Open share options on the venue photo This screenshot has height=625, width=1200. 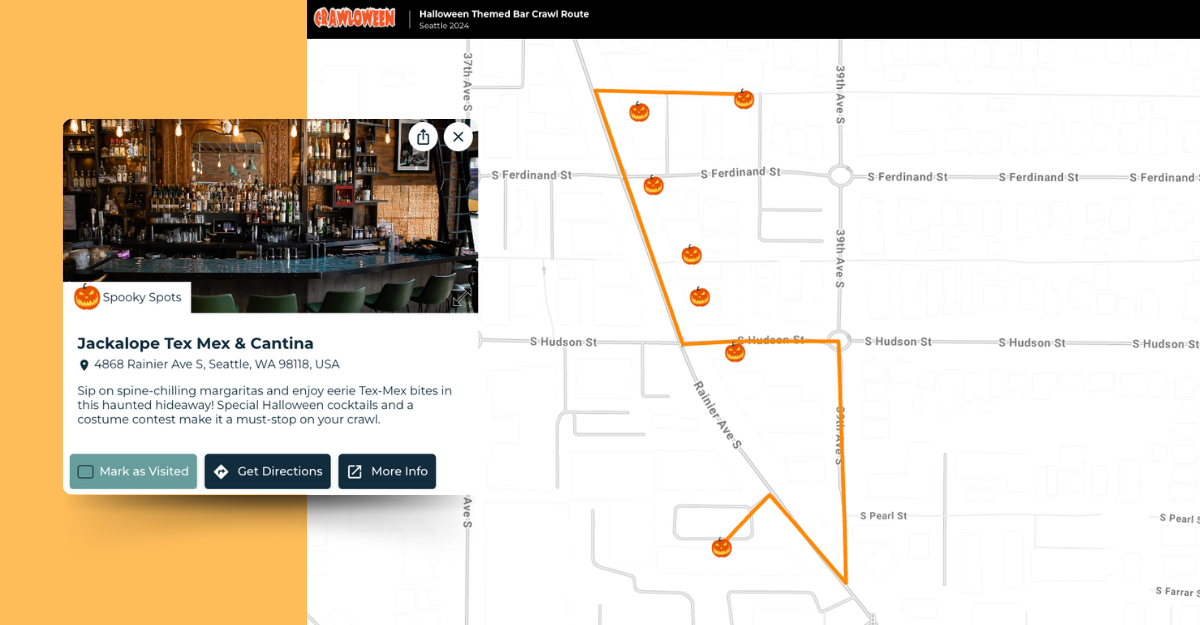[423, 136]
